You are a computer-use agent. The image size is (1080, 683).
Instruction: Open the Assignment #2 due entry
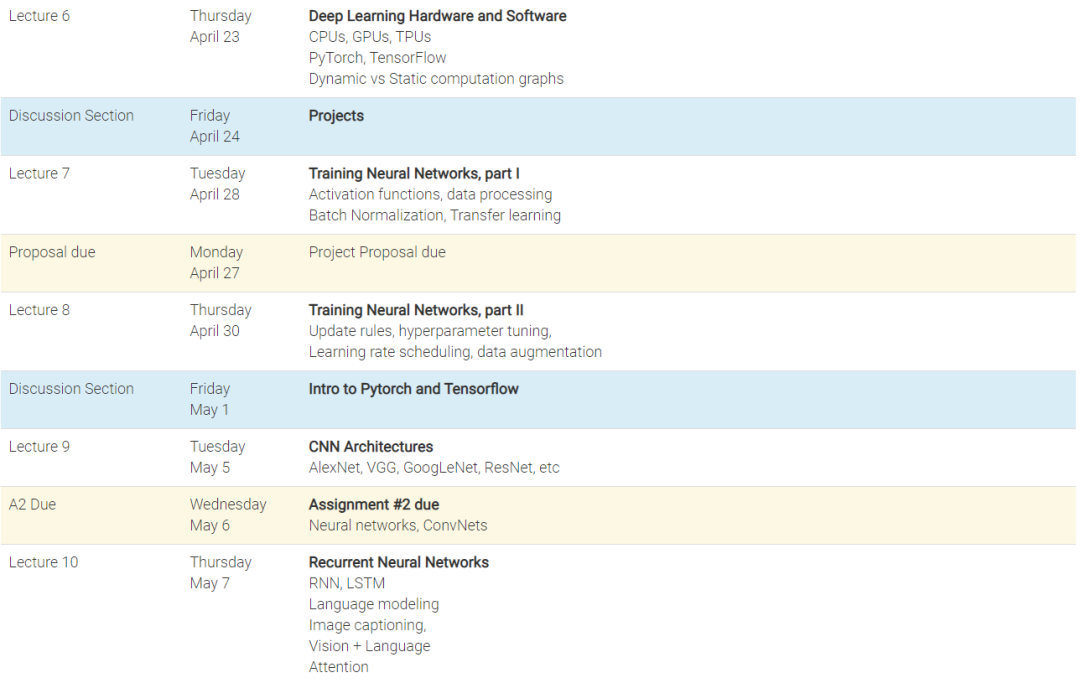373,504
